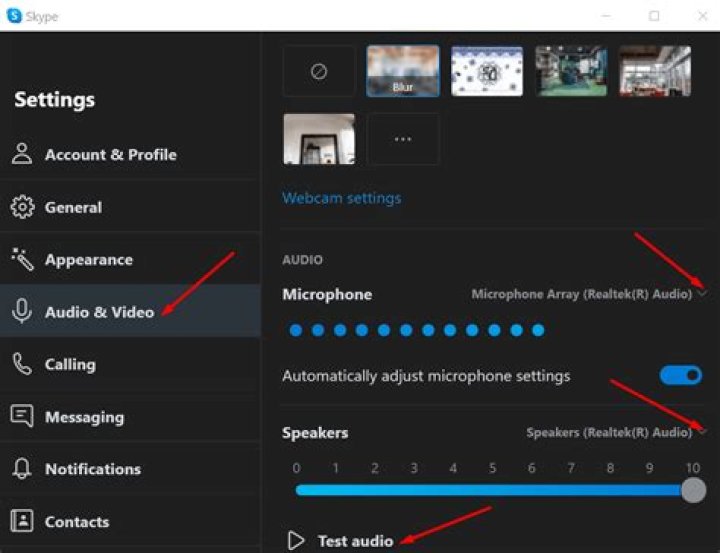Open Messaging settings
Screen dimensions: 720x553
click(x=130, y=417)
